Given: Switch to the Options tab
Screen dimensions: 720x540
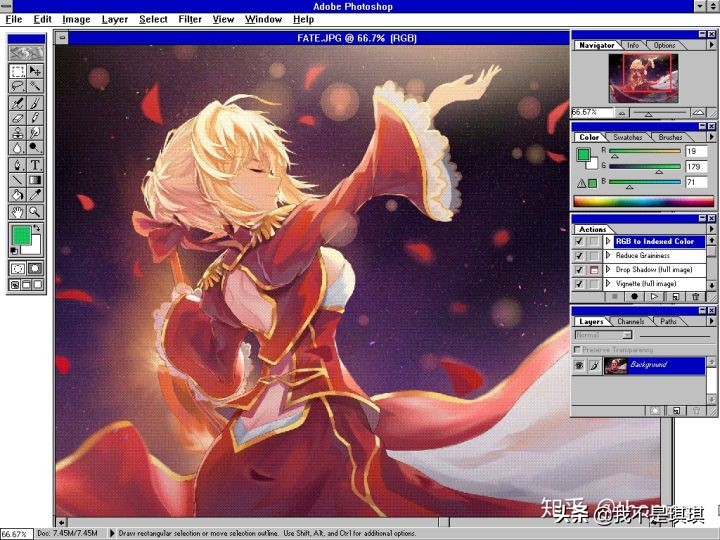Looking at the screenshot, I should tap(664, 45).
